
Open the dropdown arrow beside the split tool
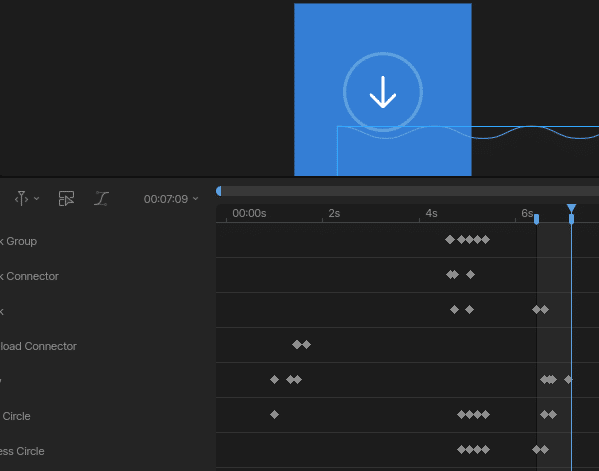click(x=37, y=199)
